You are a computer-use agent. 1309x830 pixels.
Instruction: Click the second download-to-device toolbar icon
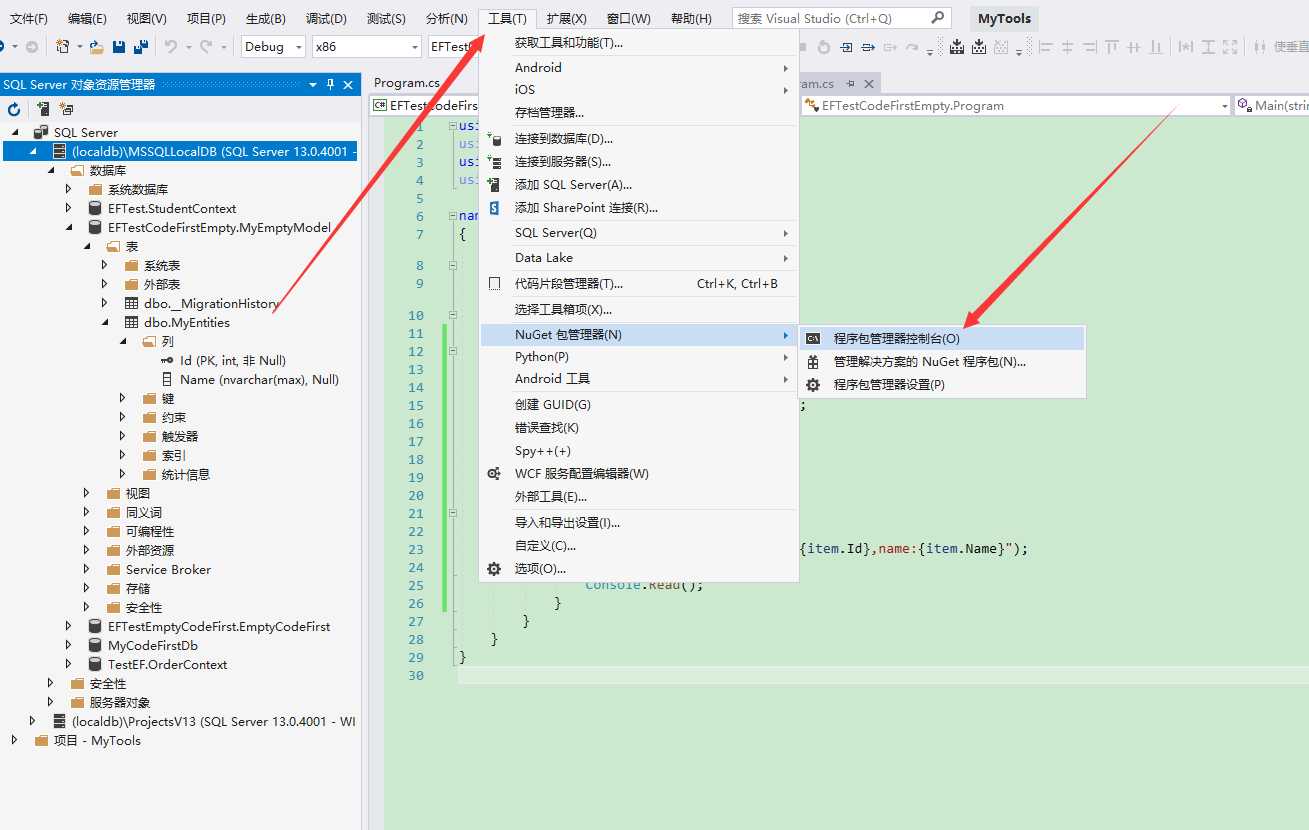click(x=979, y=47)
